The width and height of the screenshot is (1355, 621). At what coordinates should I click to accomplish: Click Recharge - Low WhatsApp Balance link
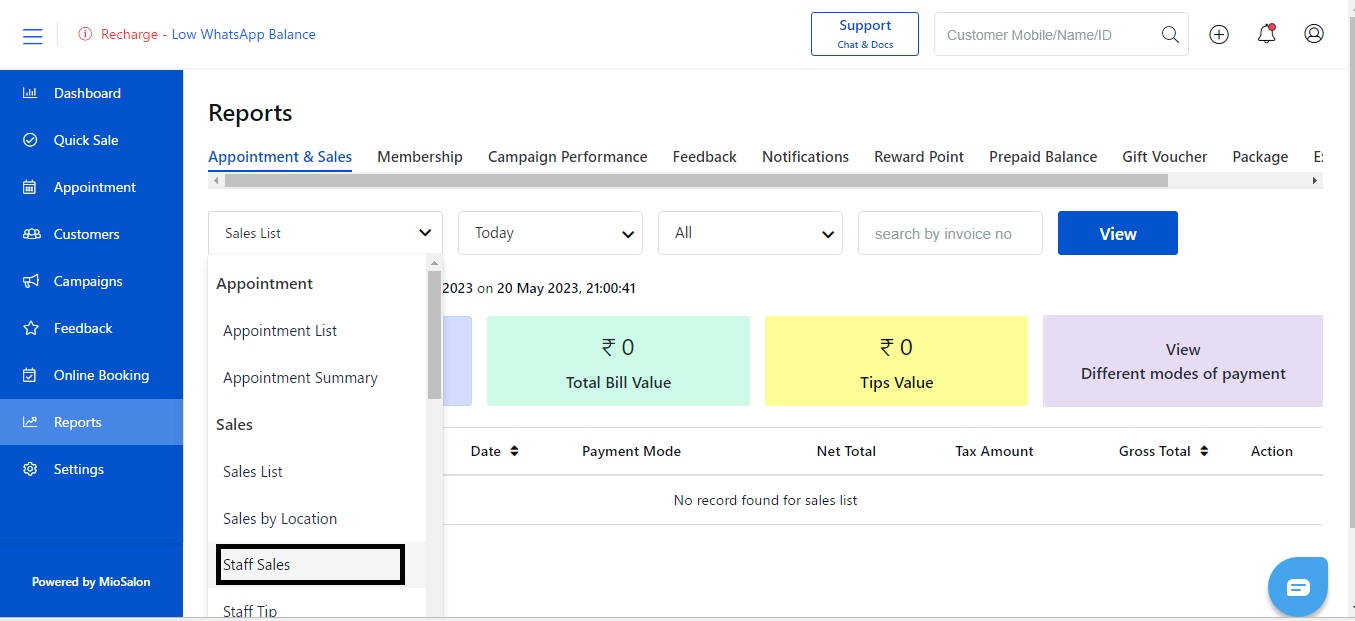tap(208, 34)
